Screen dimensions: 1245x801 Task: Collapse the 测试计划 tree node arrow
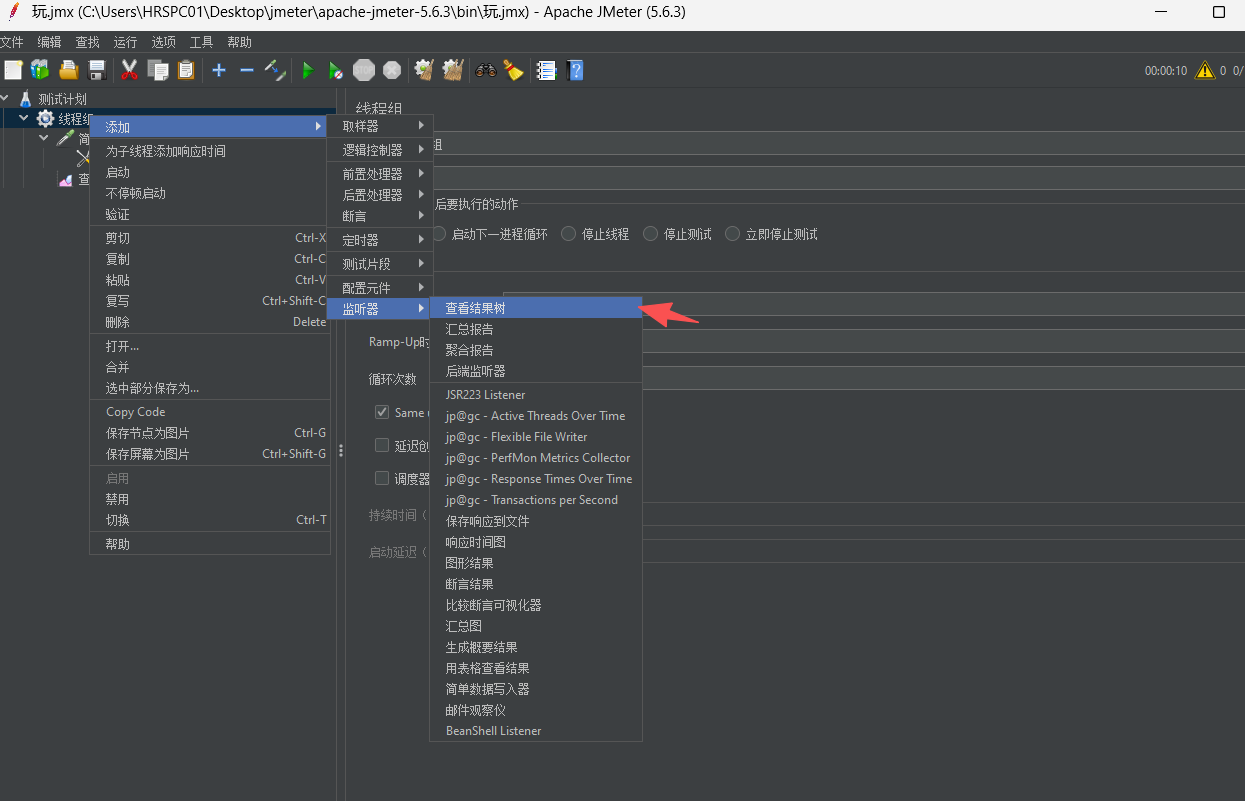(x=6, y=99)
